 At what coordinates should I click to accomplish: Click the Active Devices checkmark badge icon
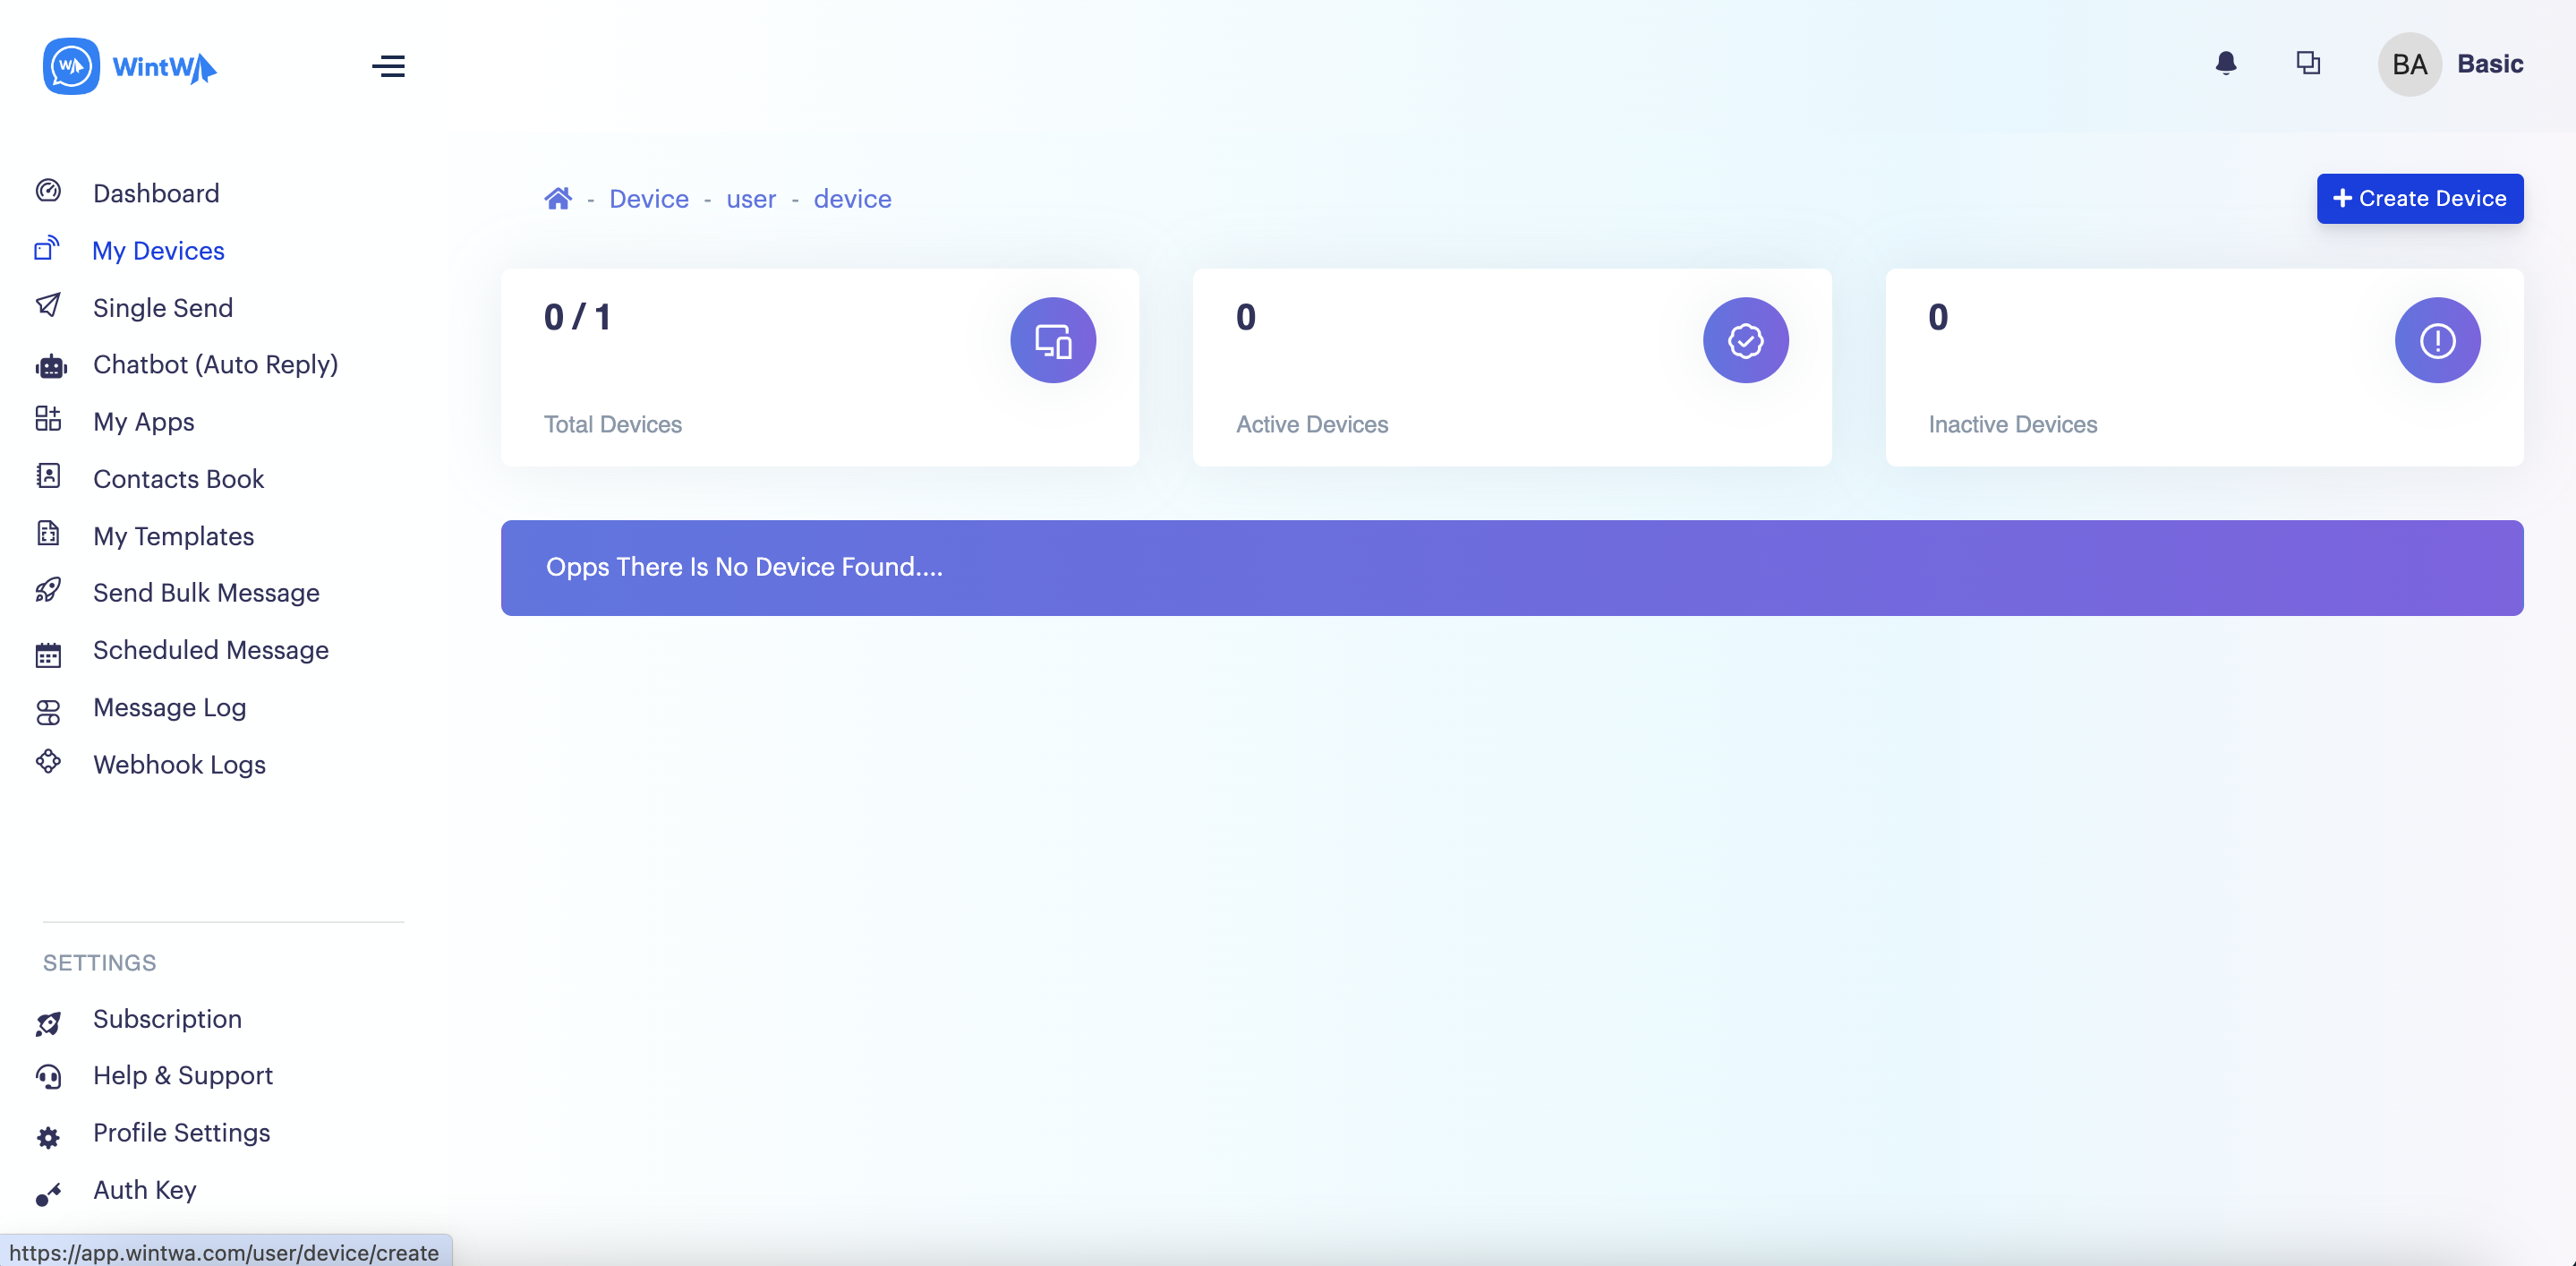pos(1745,340)
